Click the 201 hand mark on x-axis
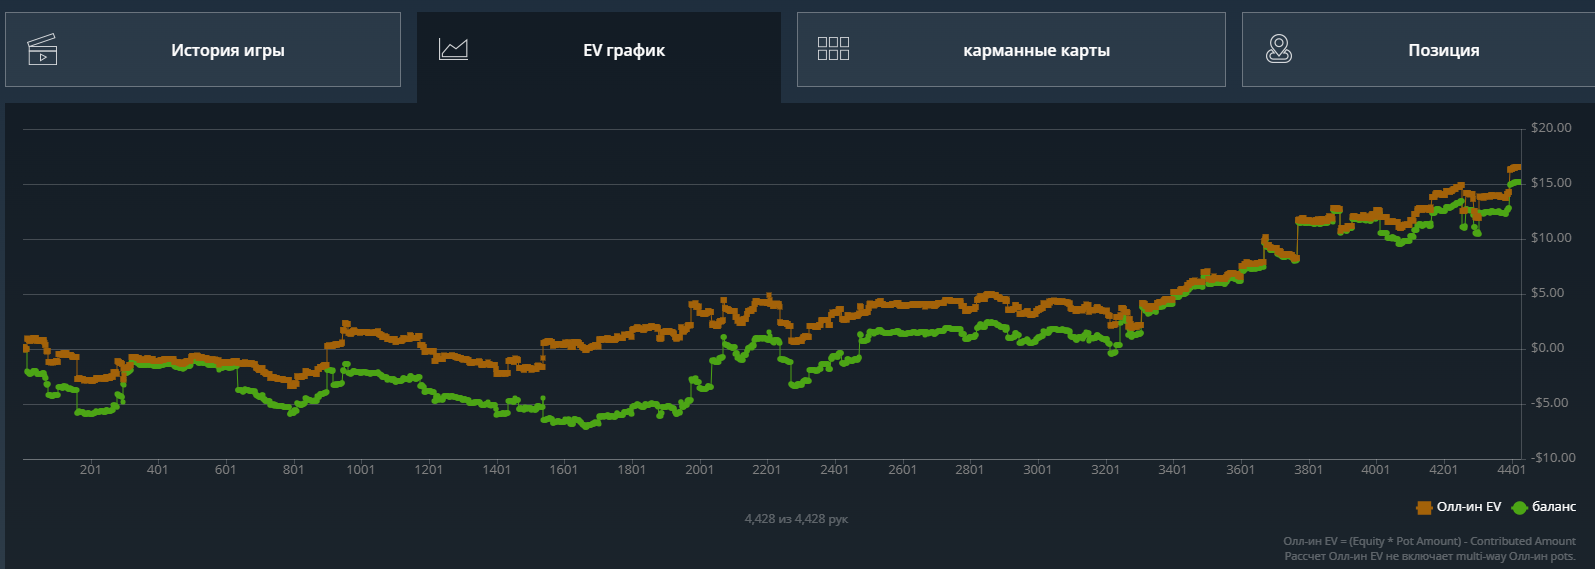The width and height of the screenshot is (1595, 569). tap(90, 470)
